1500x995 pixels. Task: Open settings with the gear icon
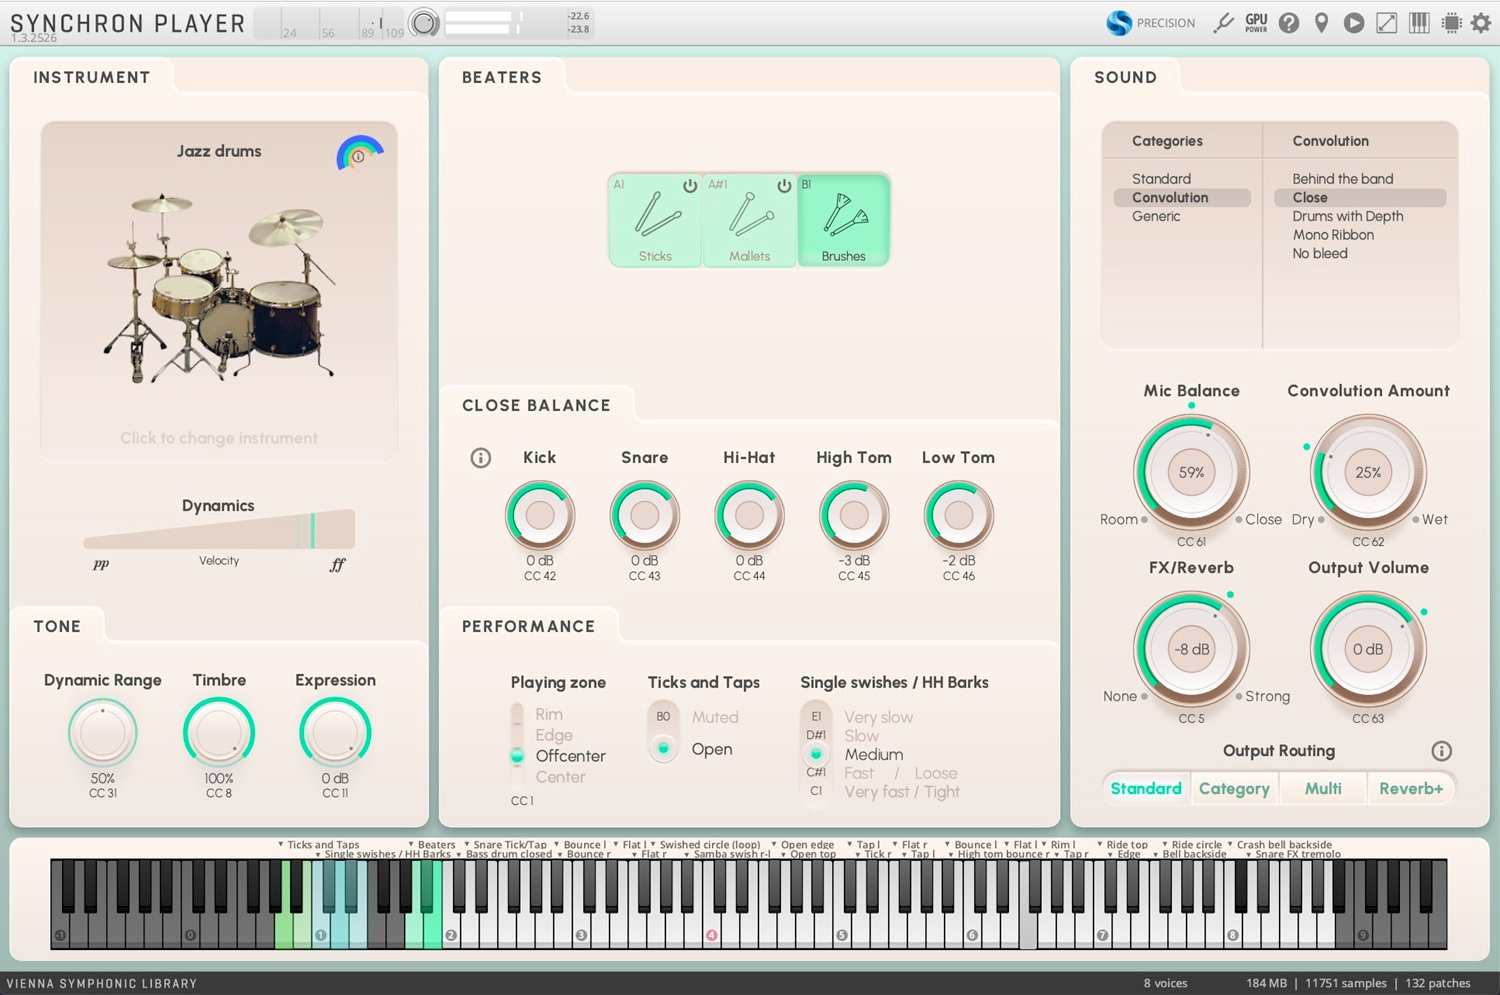pos(1481,23)
